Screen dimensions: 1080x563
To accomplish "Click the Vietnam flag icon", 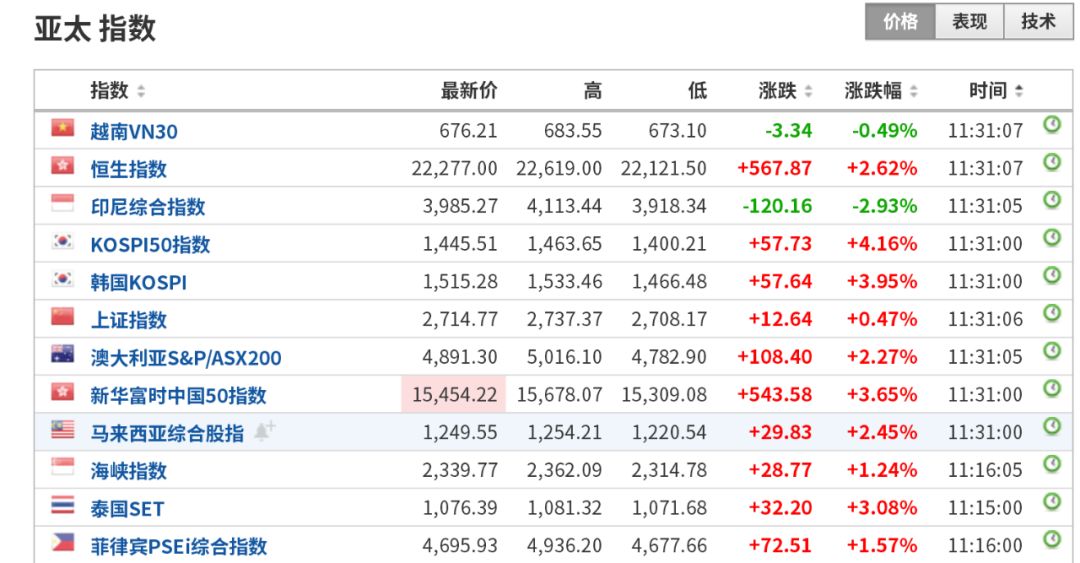I will pyautogui.click(x=63, y=128).
